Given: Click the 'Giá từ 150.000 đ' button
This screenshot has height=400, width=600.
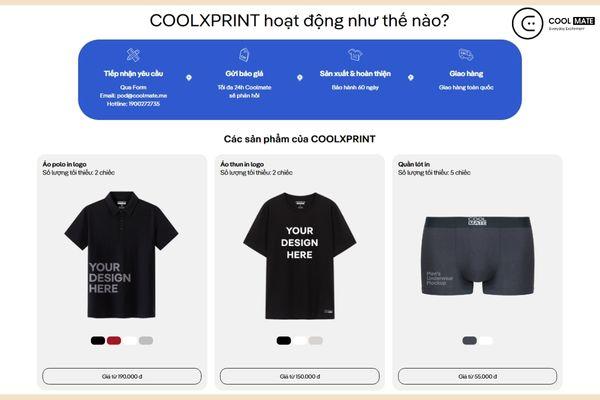Looking at the screenshot, I should 300,376.
